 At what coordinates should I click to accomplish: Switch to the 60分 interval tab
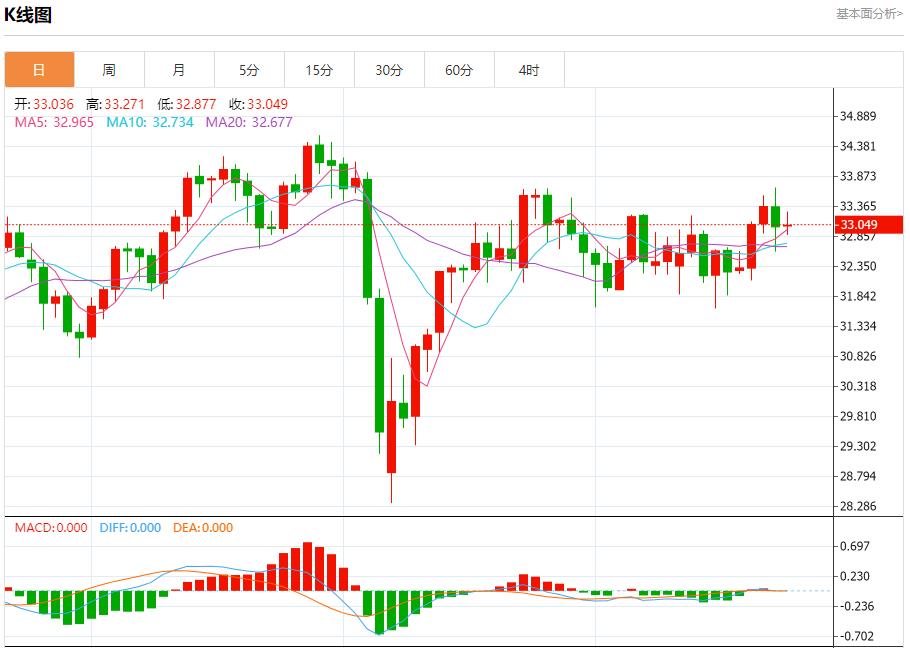459,70
